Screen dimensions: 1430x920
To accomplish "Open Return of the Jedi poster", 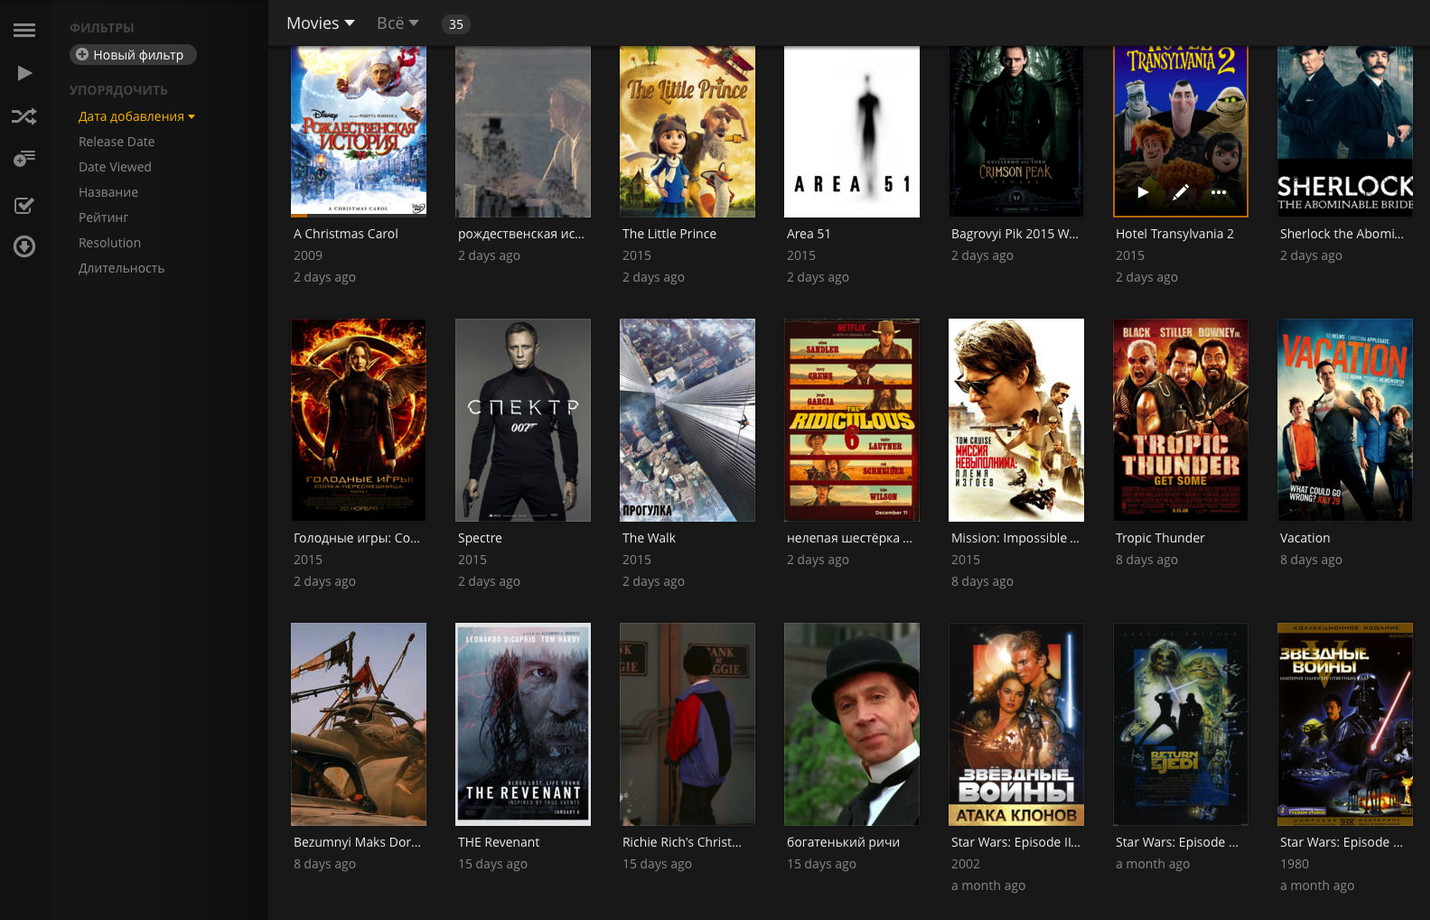I will pos(1181,724).
